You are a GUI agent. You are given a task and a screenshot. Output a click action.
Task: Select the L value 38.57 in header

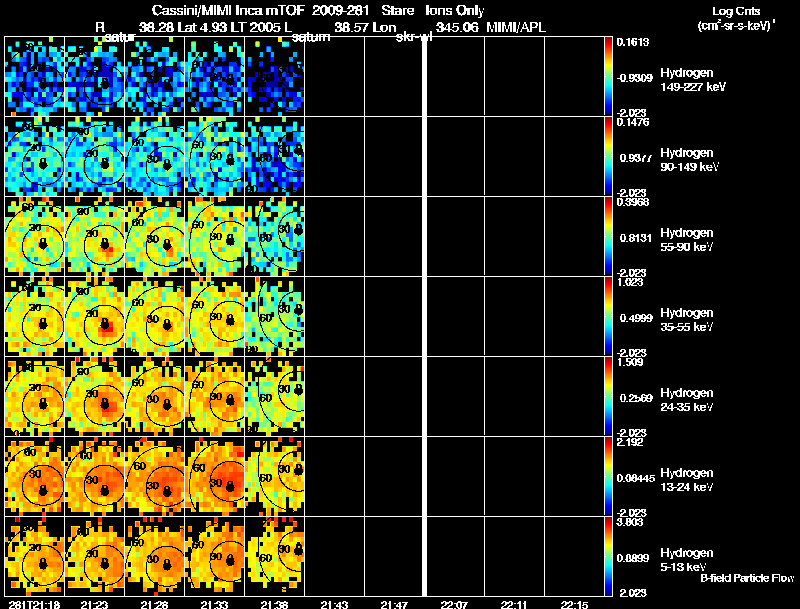coord(353,27)
